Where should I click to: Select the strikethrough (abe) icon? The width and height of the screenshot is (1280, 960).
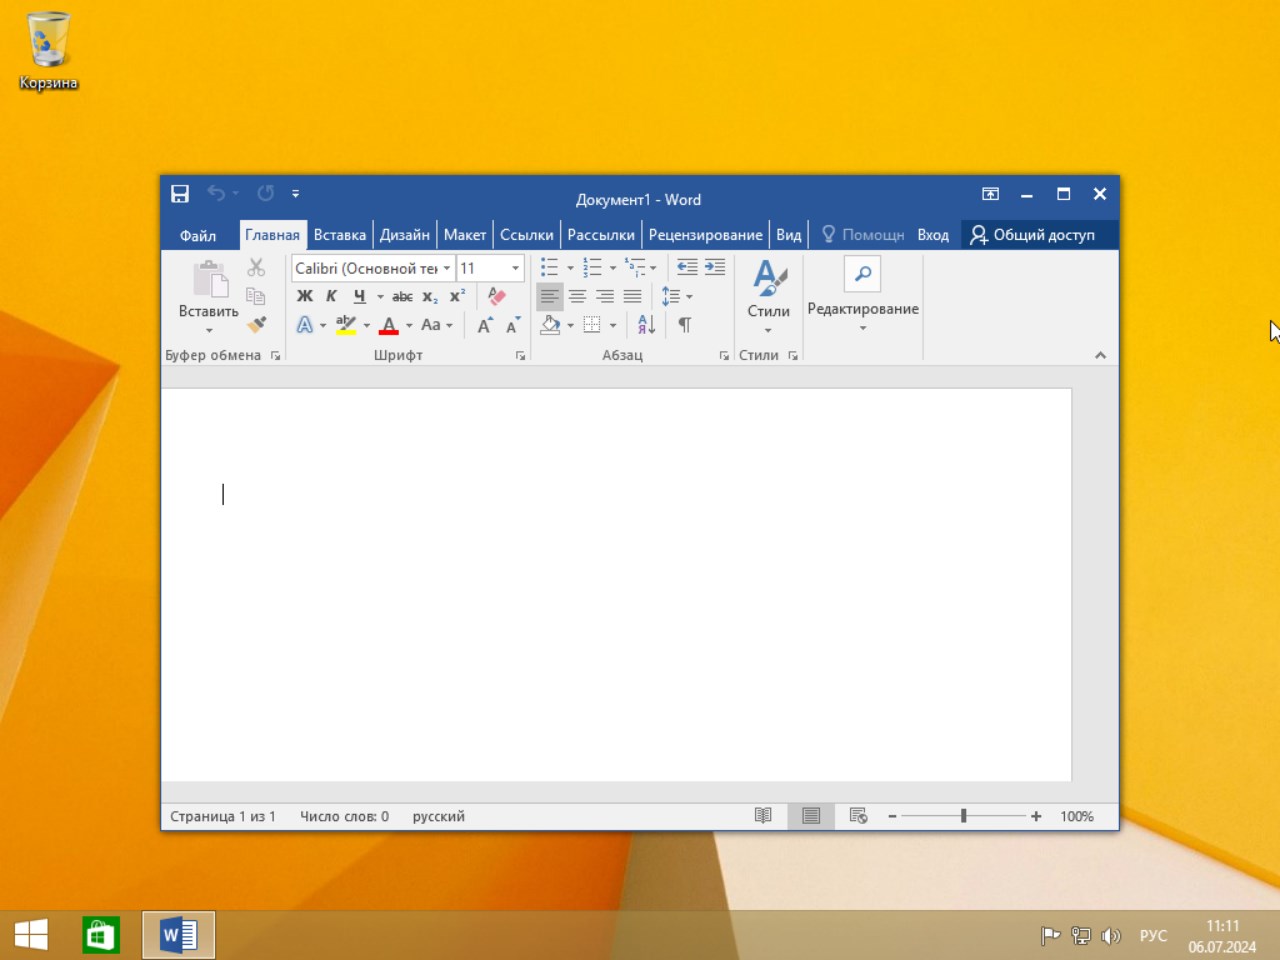(x=402, y=296)
